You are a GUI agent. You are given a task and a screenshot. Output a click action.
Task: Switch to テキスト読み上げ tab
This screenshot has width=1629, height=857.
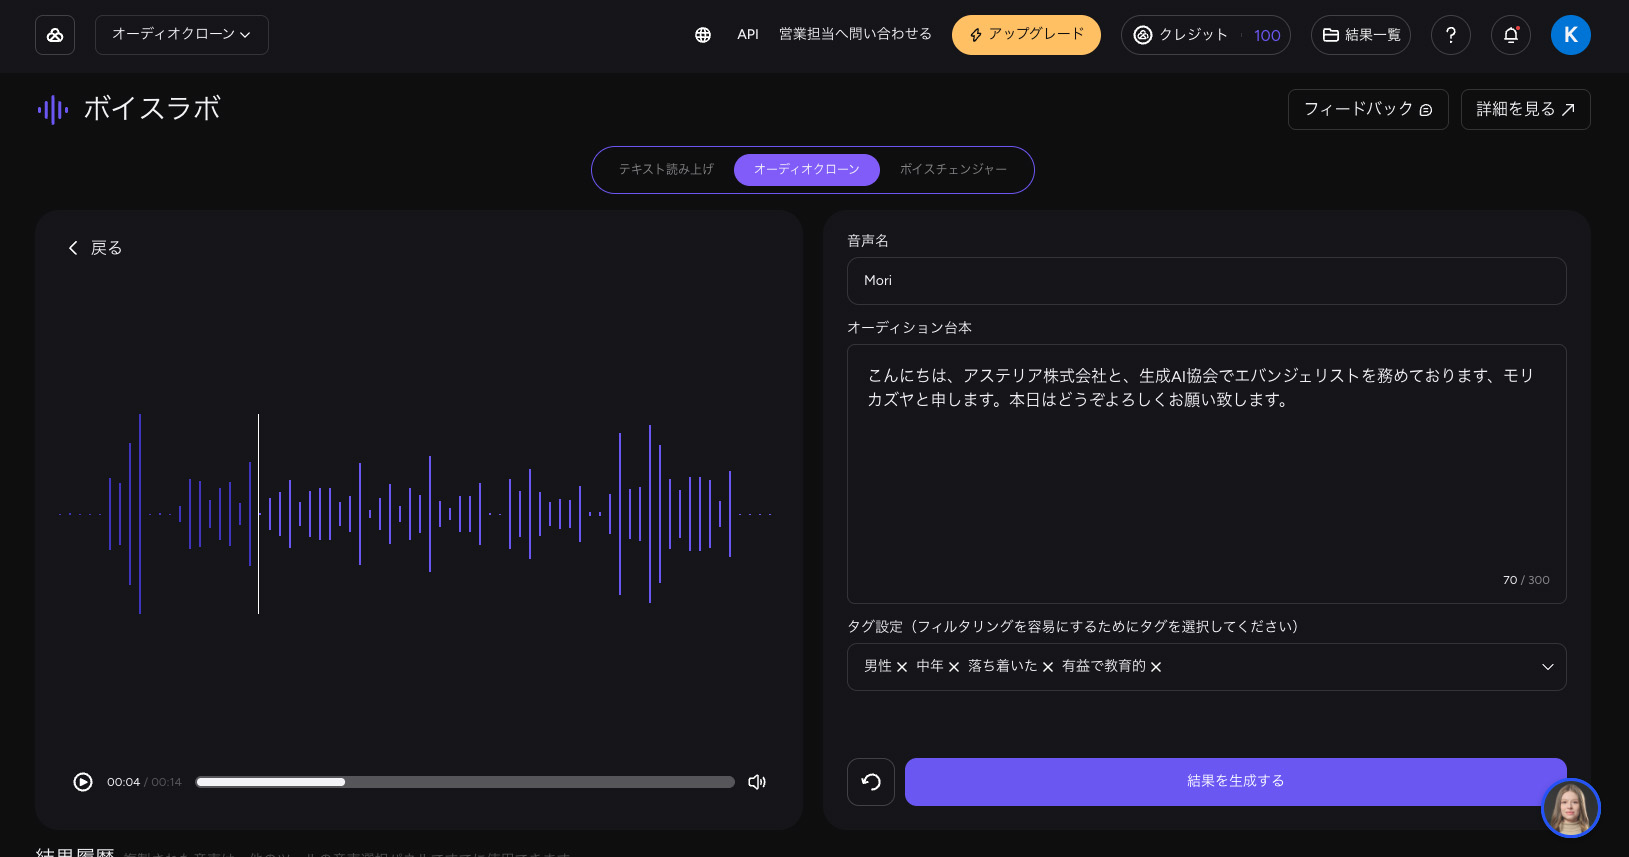click(666, 170)
